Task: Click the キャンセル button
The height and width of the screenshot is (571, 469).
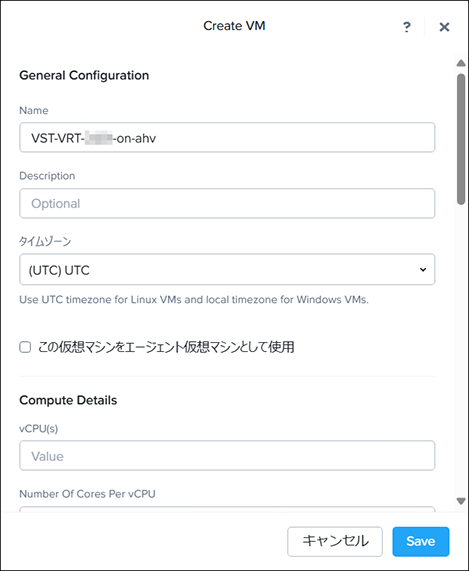Action: [335, 542]
